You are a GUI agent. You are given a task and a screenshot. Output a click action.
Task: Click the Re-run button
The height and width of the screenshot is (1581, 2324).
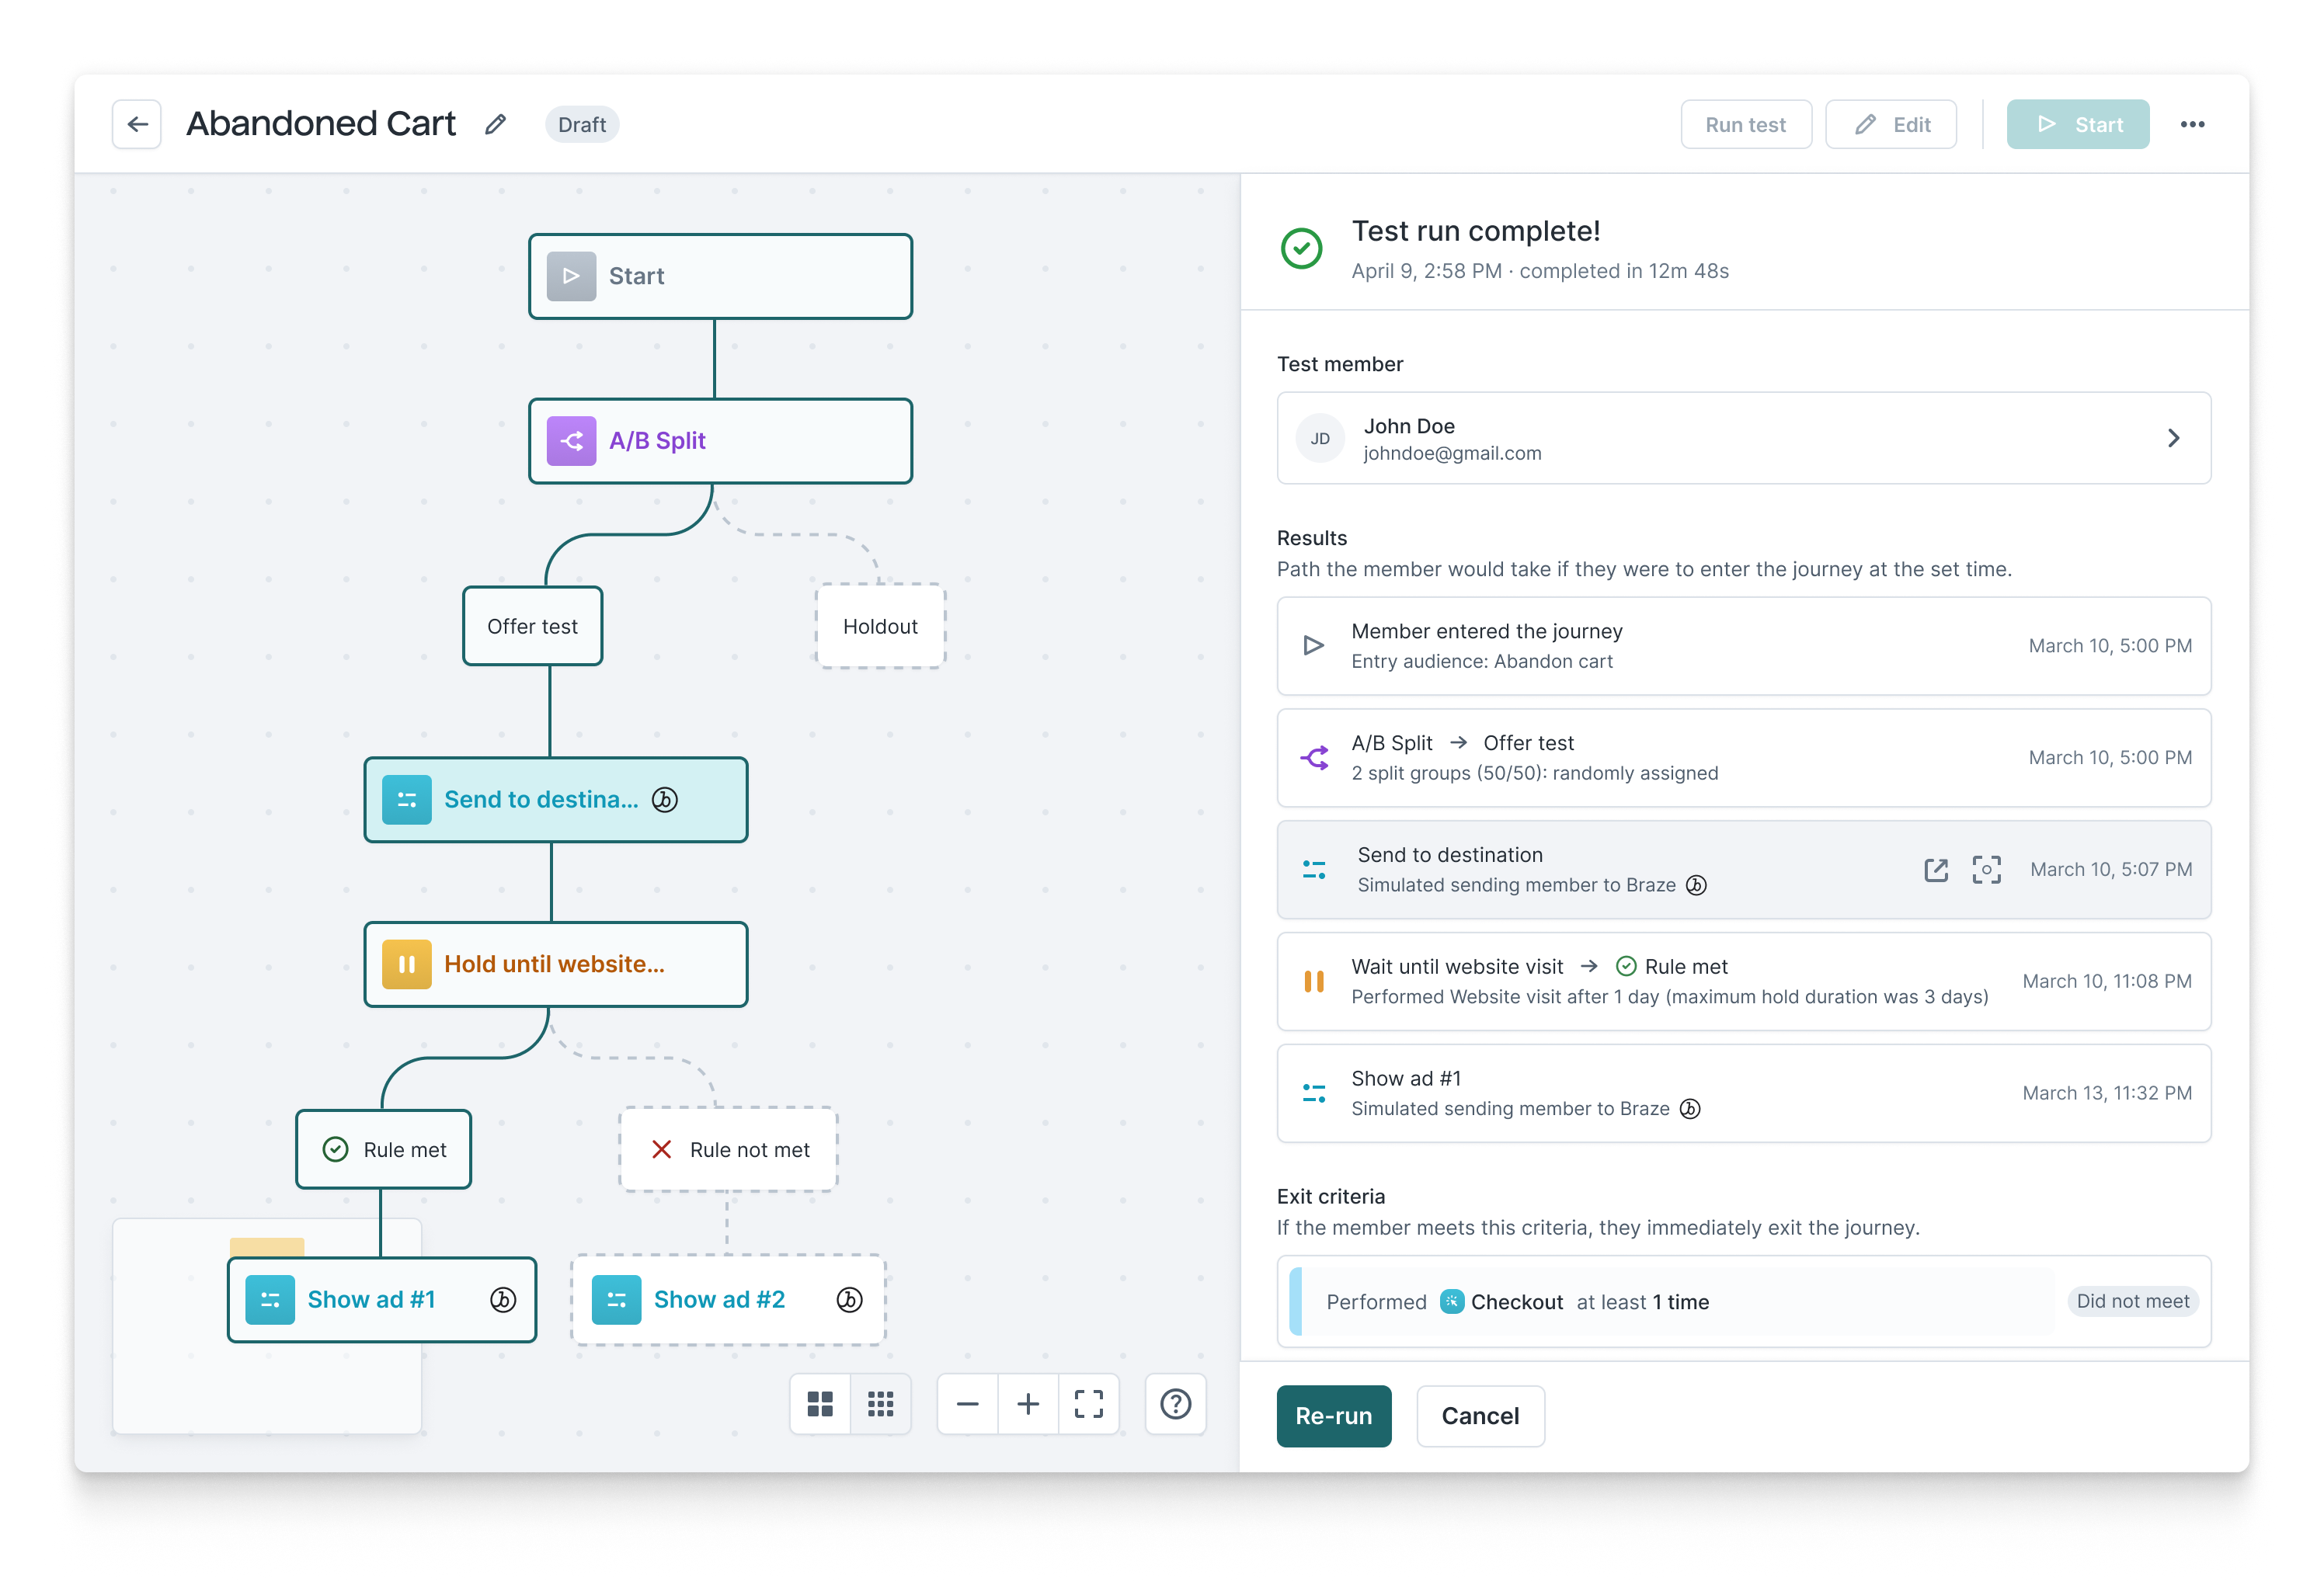(x=1333, y=1415)
